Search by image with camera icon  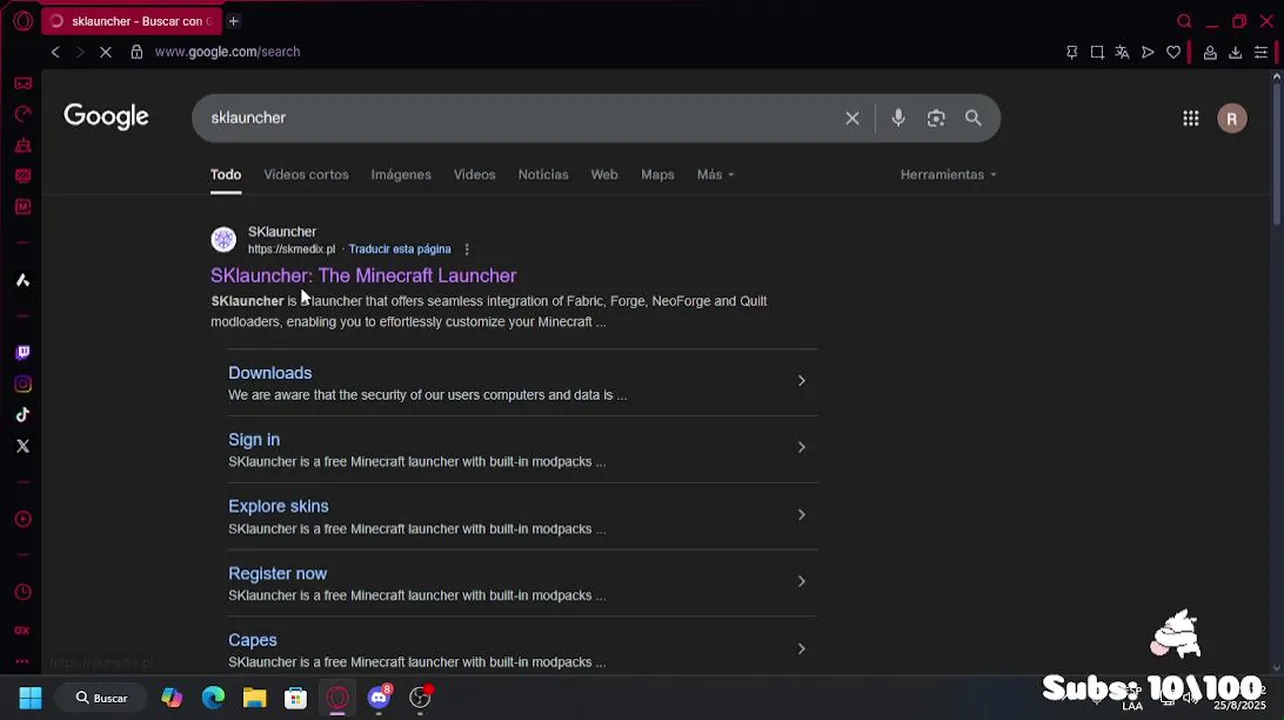[x=936, y=118]
